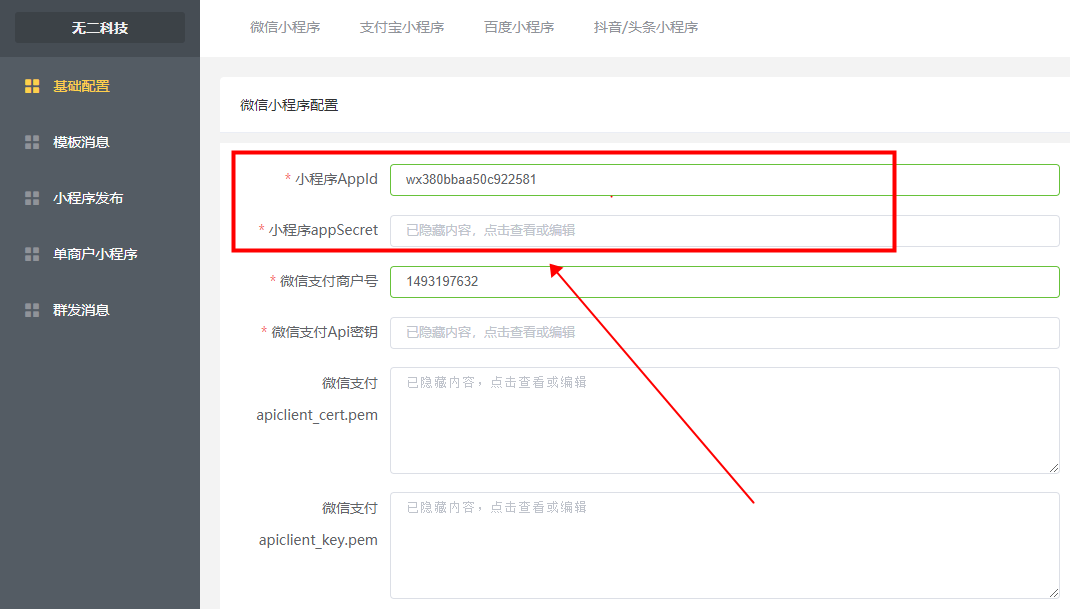Click the 单商户小程序 grid icon

32,254
